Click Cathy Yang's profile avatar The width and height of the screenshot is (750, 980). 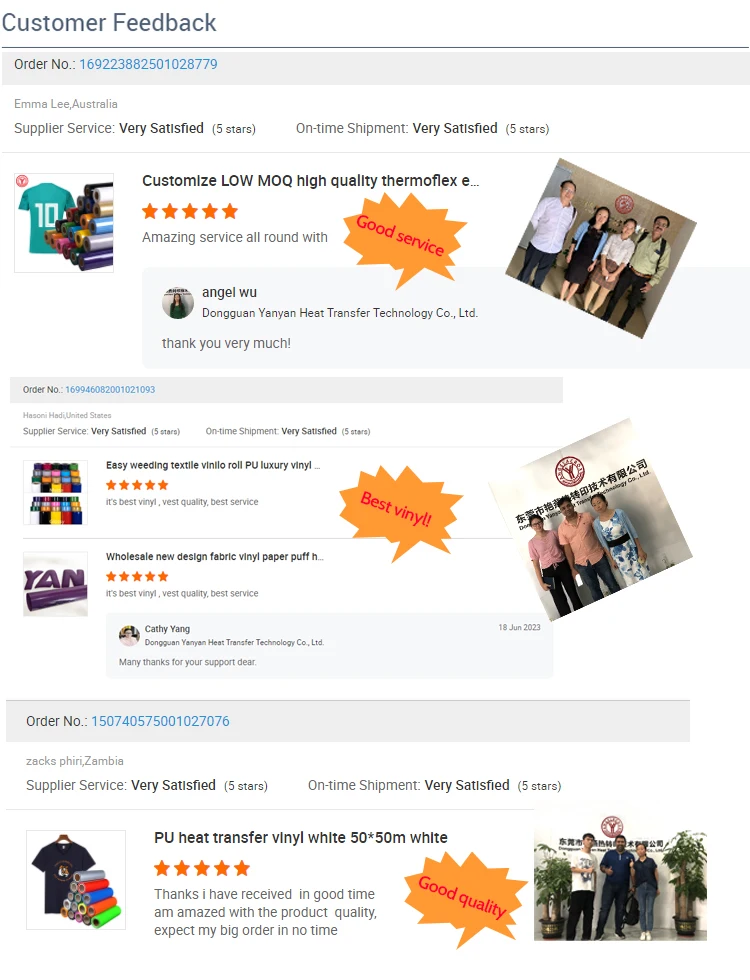[x=129, y=636]
